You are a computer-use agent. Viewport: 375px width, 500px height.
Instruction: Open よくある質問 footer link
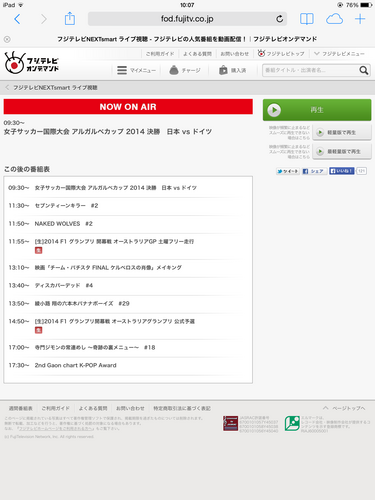point(93,408)
